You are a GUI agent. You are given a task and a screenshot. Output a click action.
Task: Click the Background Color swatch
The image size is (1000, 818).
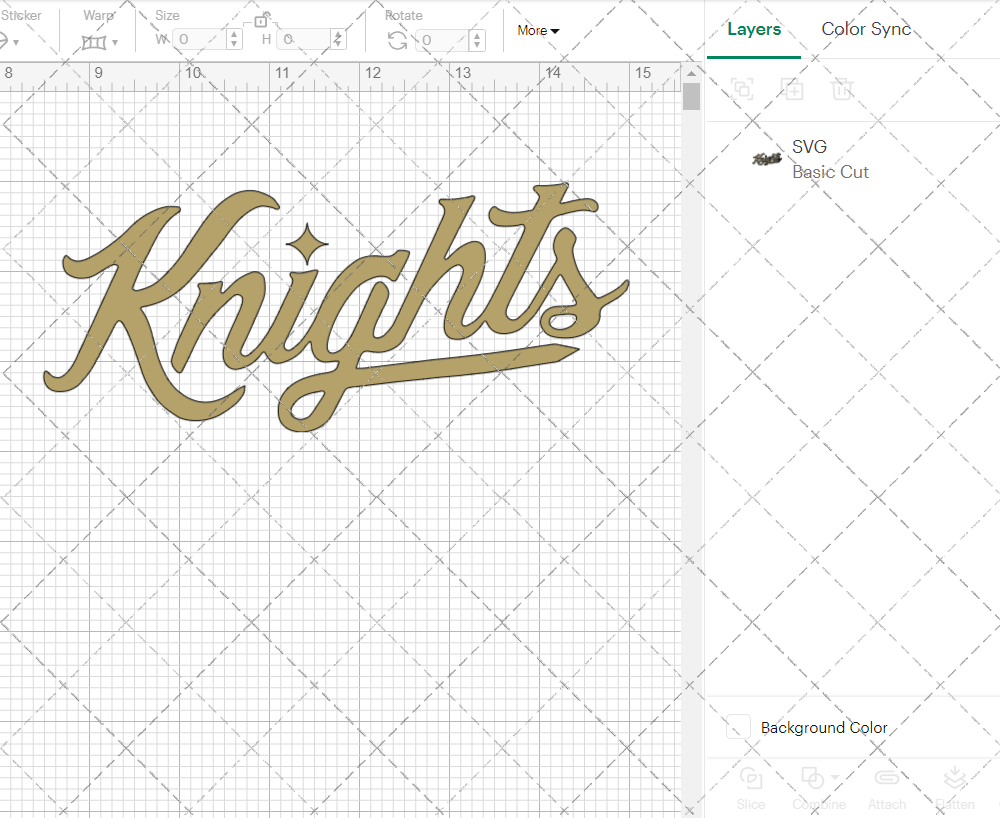(737, 728)
